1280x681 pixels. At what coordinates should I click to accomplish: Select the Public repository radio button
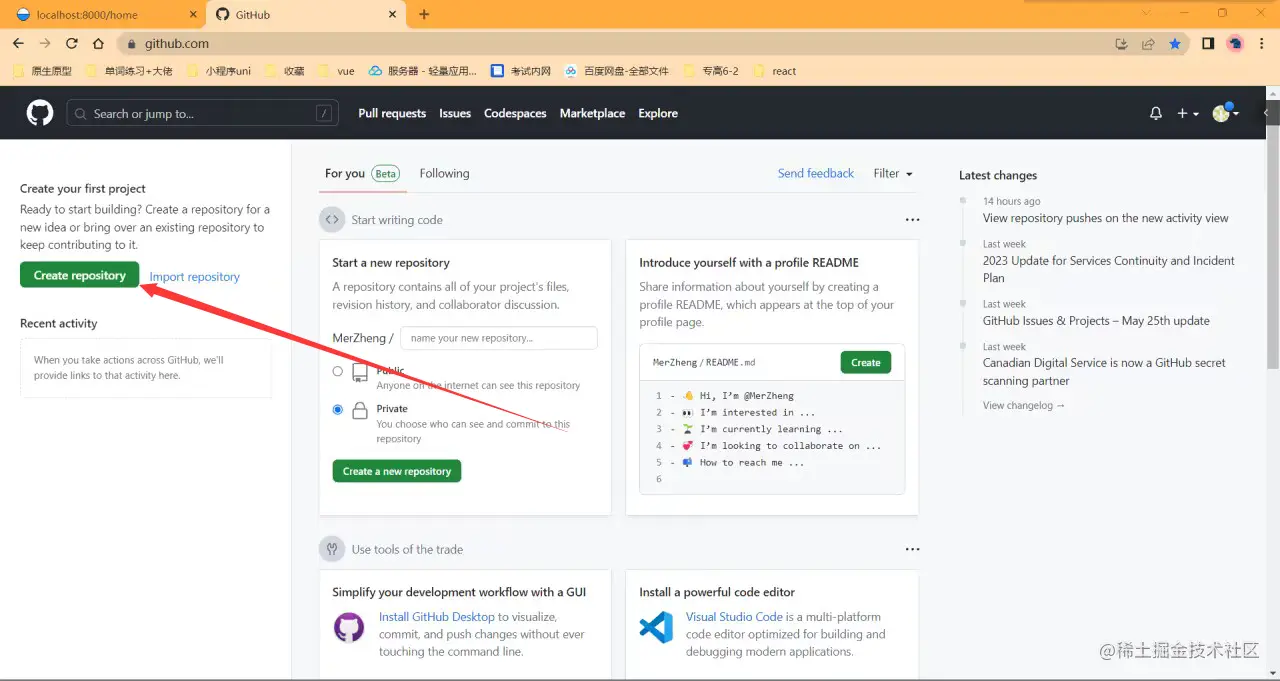click(338, 371)
